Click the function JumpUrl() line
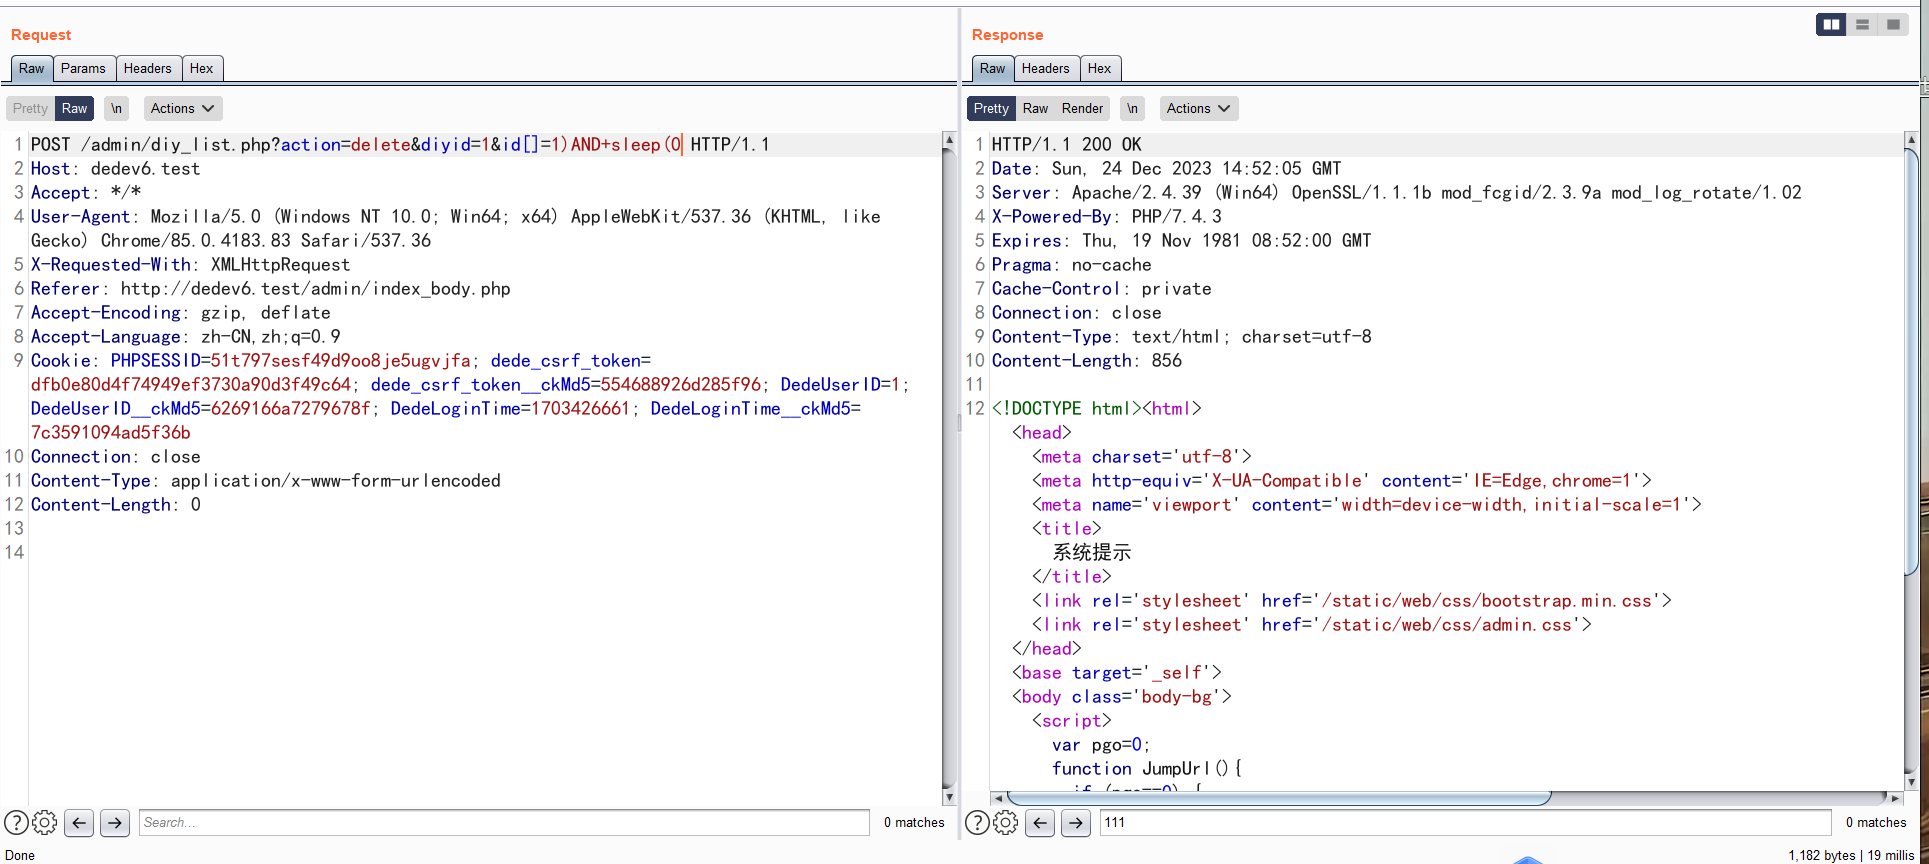This screenshot has width=1929, height=864. [x=1146, y=769]
